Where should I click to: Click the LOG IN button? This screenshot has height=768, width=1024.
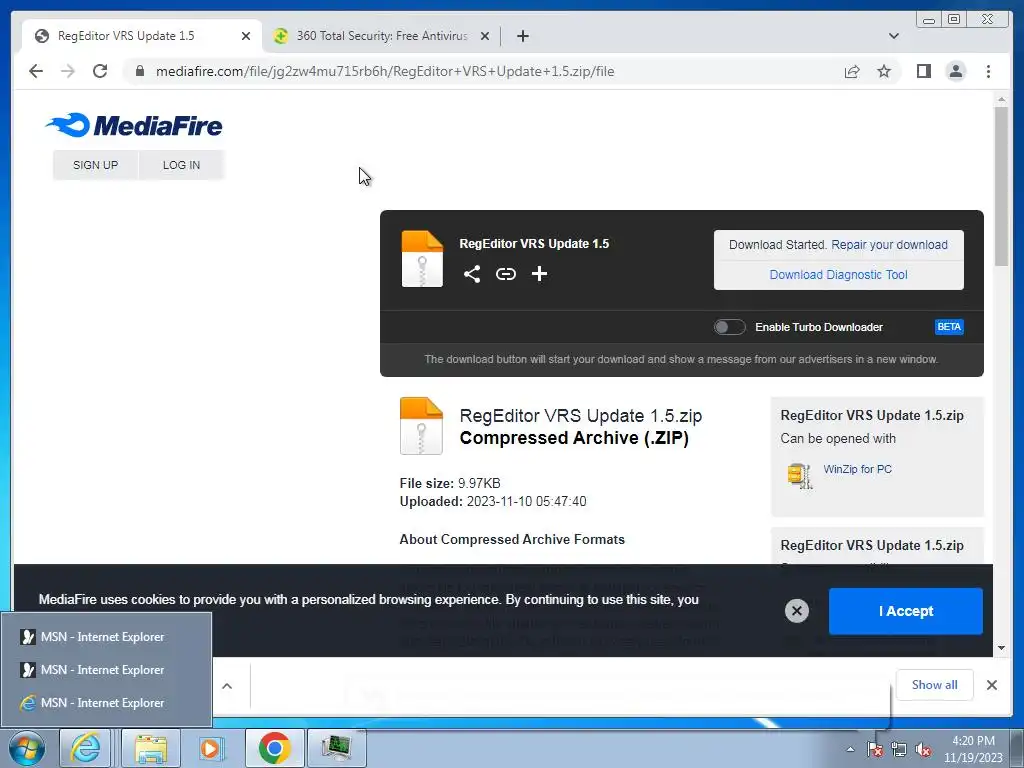pyautogui.click(x=182, y=165)
